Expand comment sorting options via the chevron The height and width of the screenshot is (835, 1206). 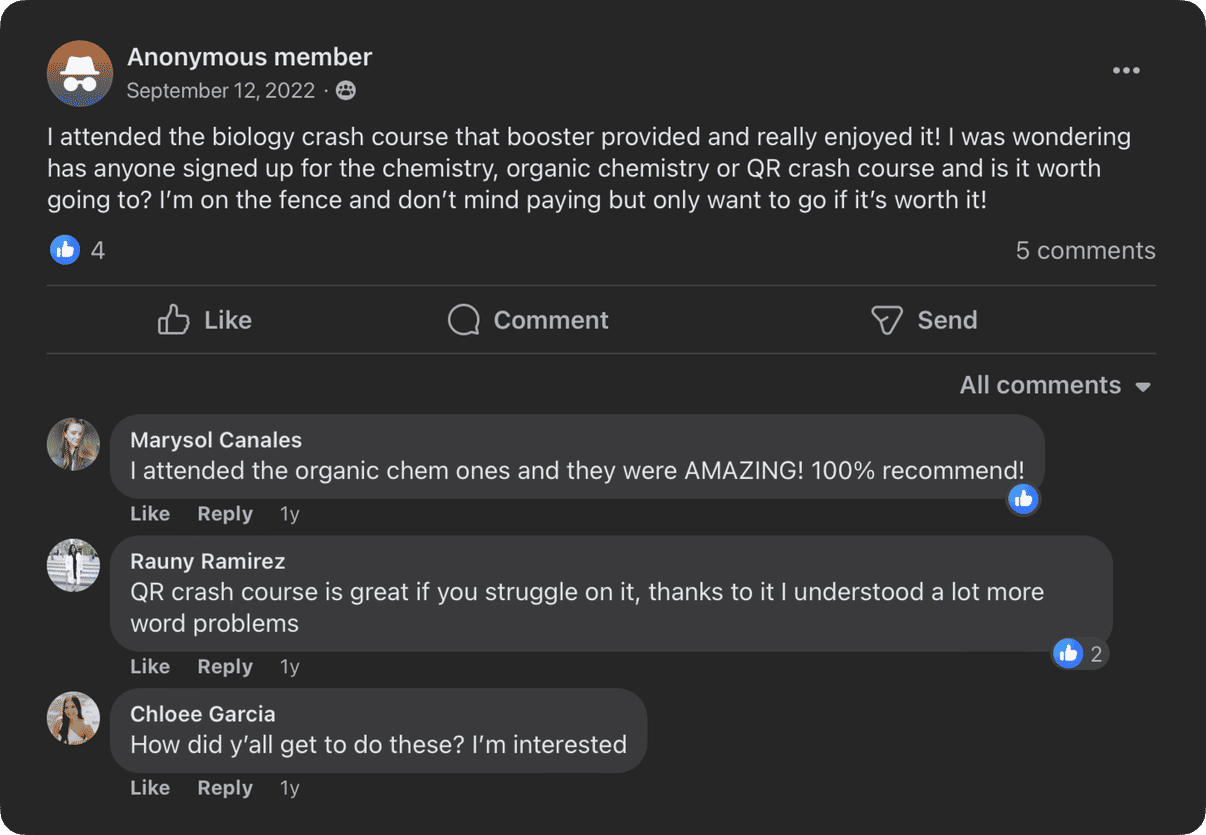pos(1143,386)
